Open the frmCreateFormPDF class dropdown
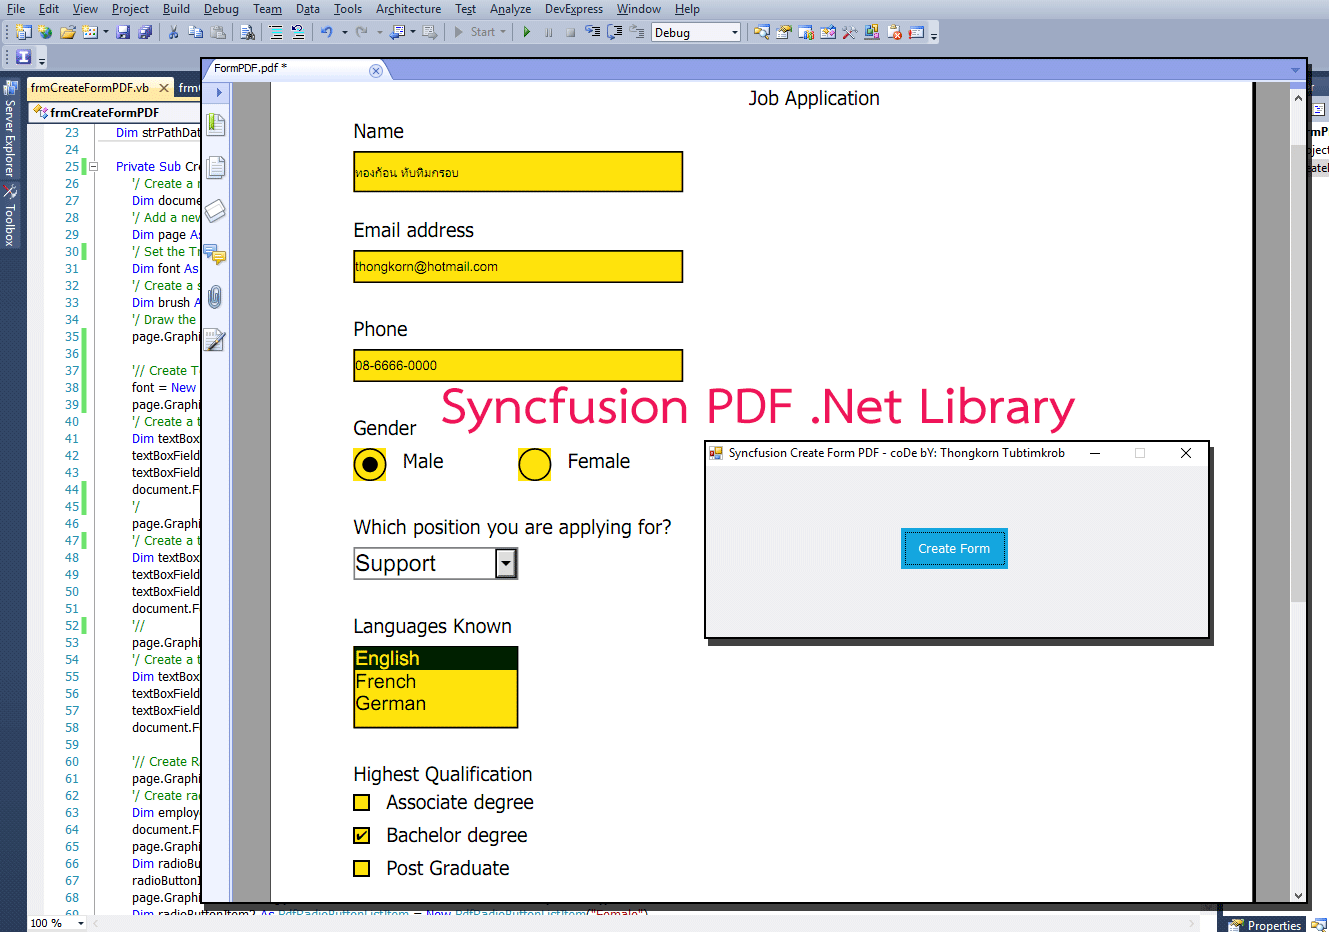 click(115, 113)
